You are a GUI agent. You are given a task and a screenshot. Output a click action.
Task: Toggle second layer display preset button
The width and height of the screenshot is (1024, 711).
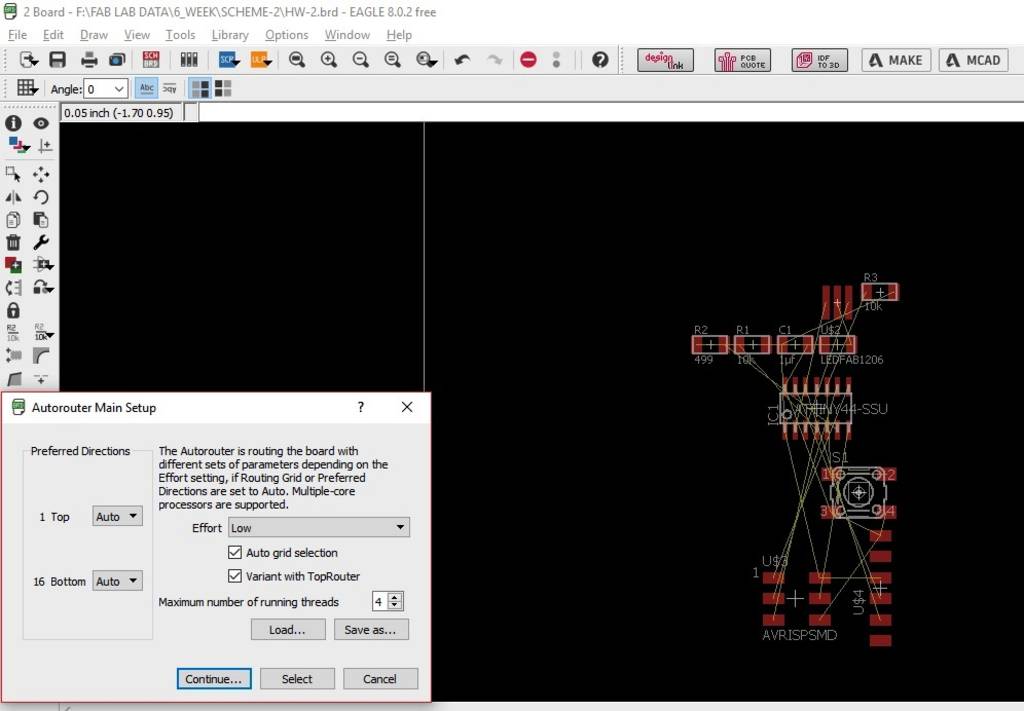223,88
